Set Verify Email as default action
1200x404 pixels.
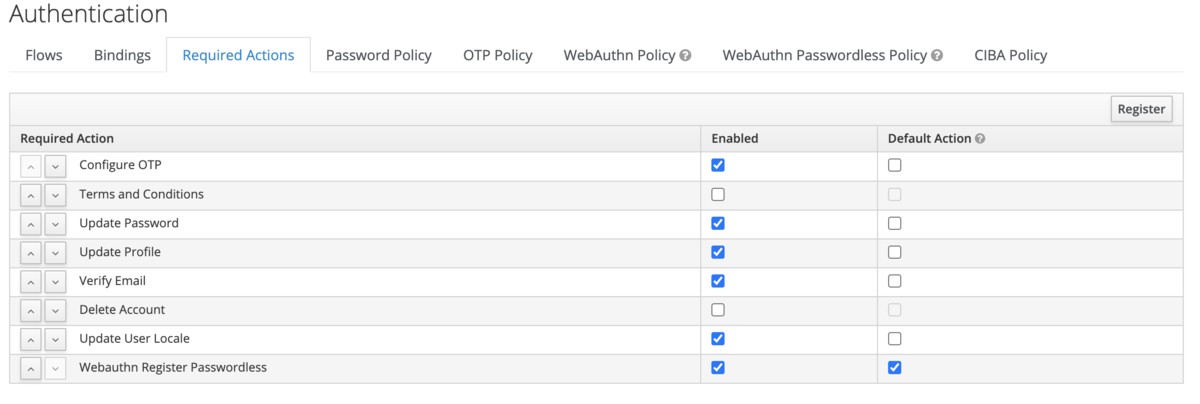[x=894, y=281]
